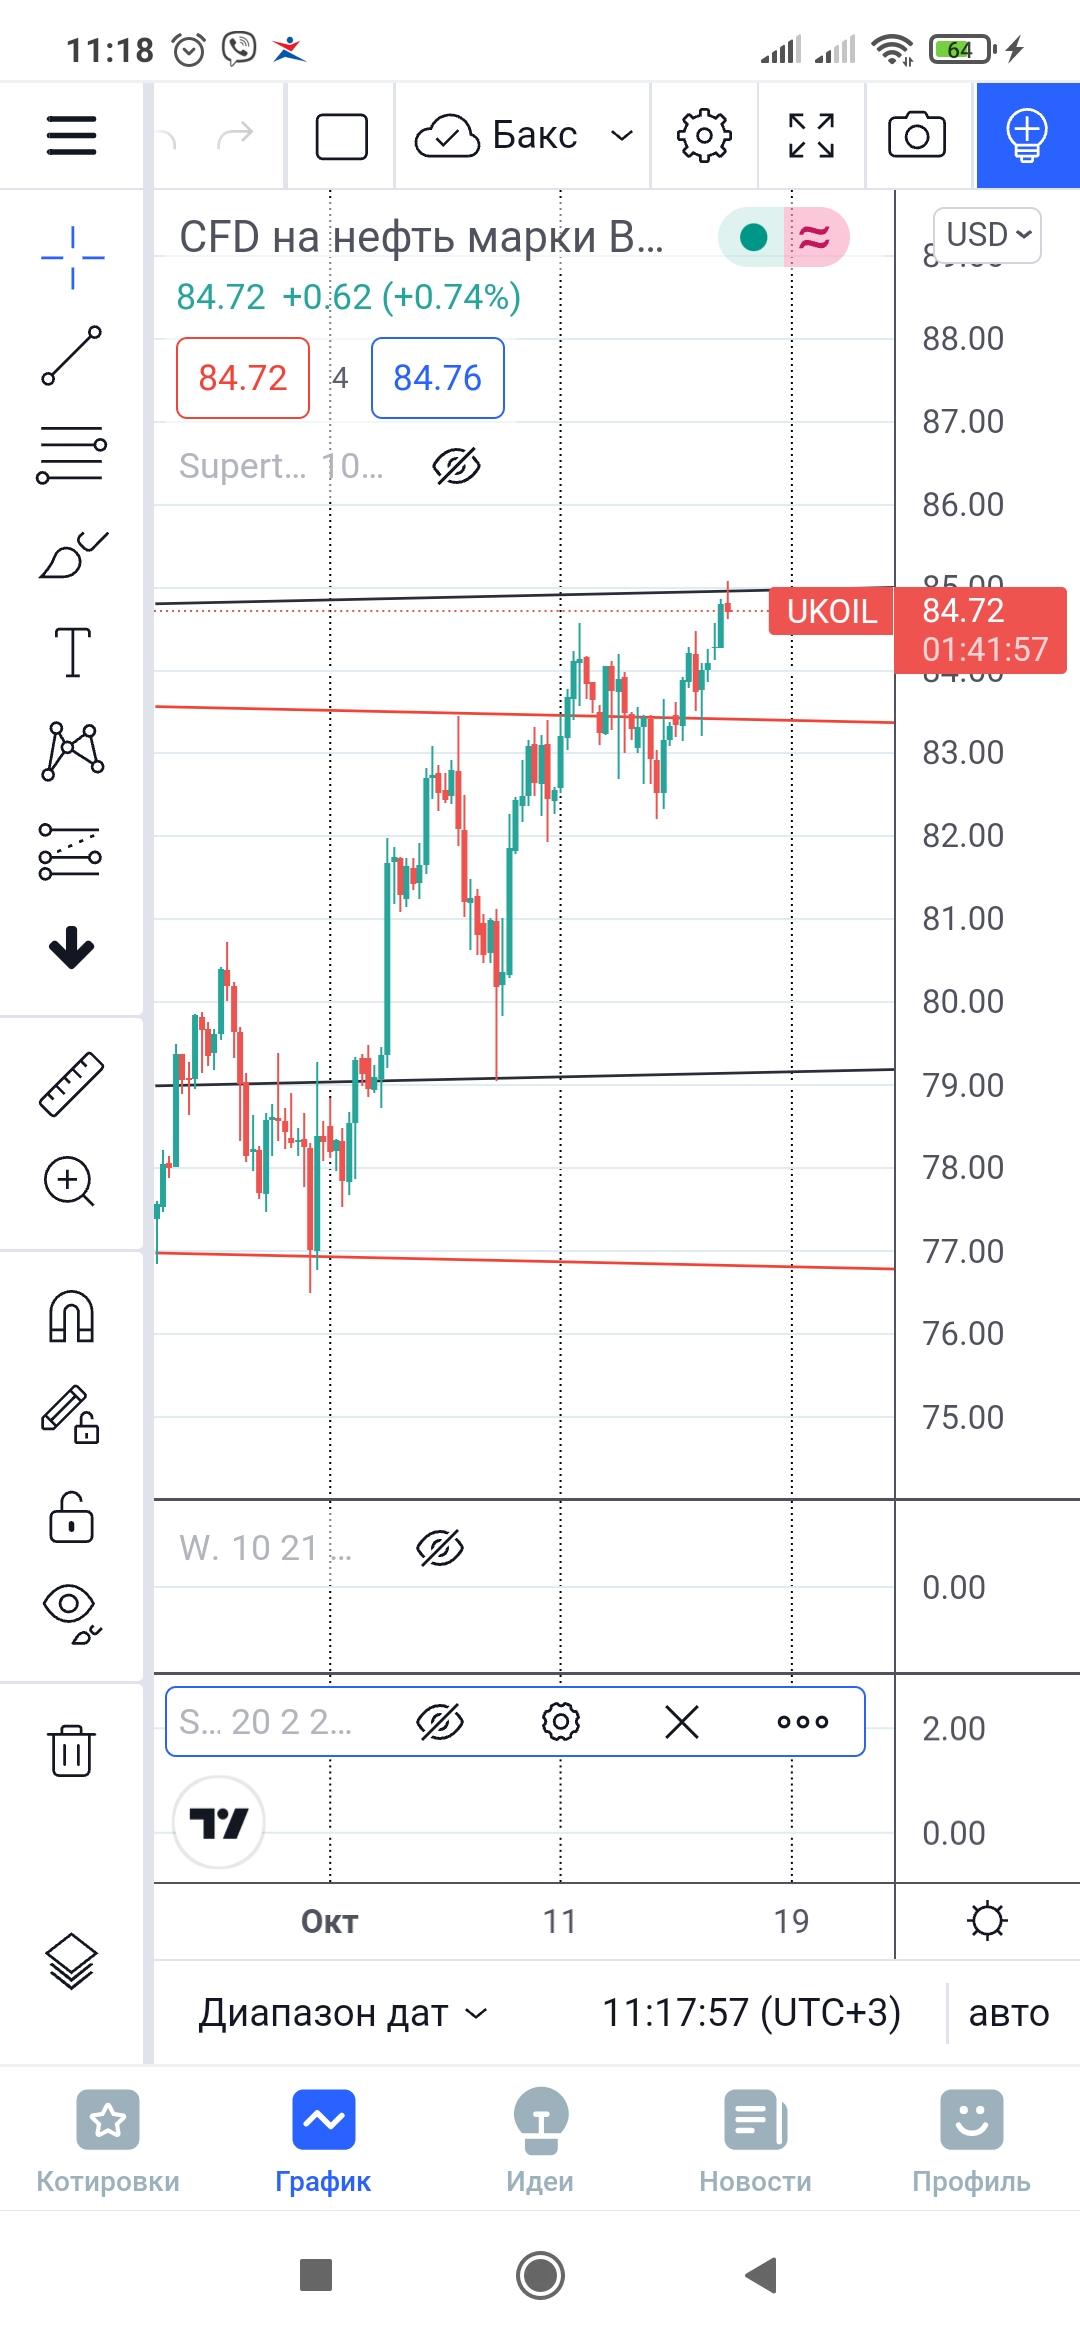Screen dimensions: 1080x2340
Task: Toggle visibility of W. 10 21 indicator
Action: click(440, 1548)
